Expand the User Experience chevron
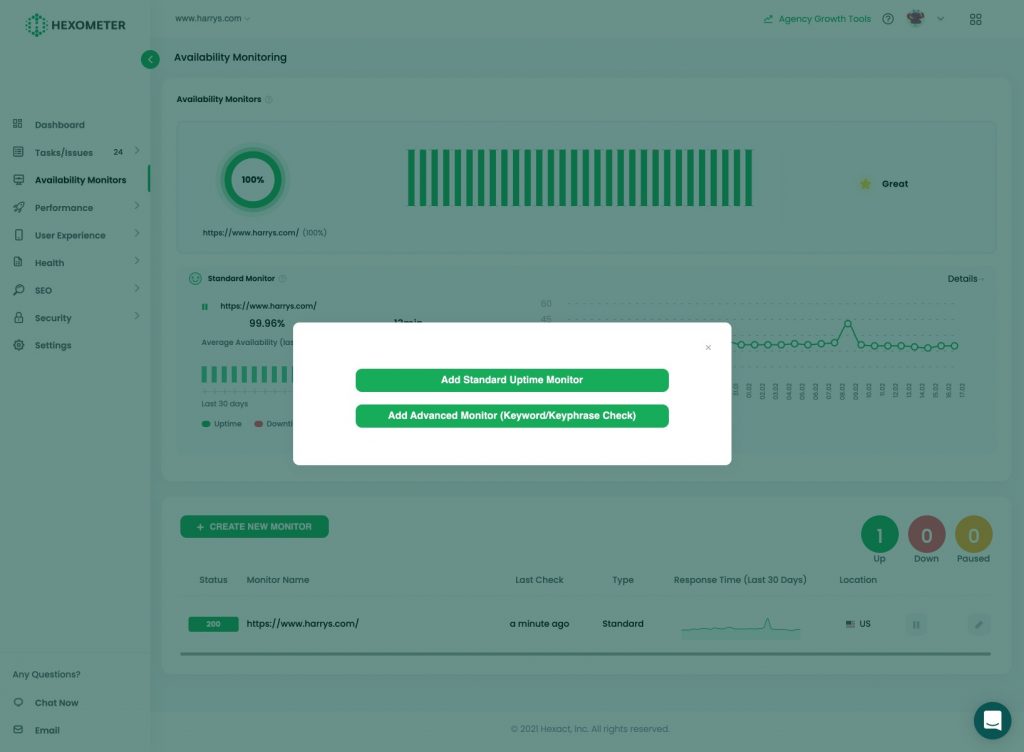 pyautogui.click(x=136, y=233)
